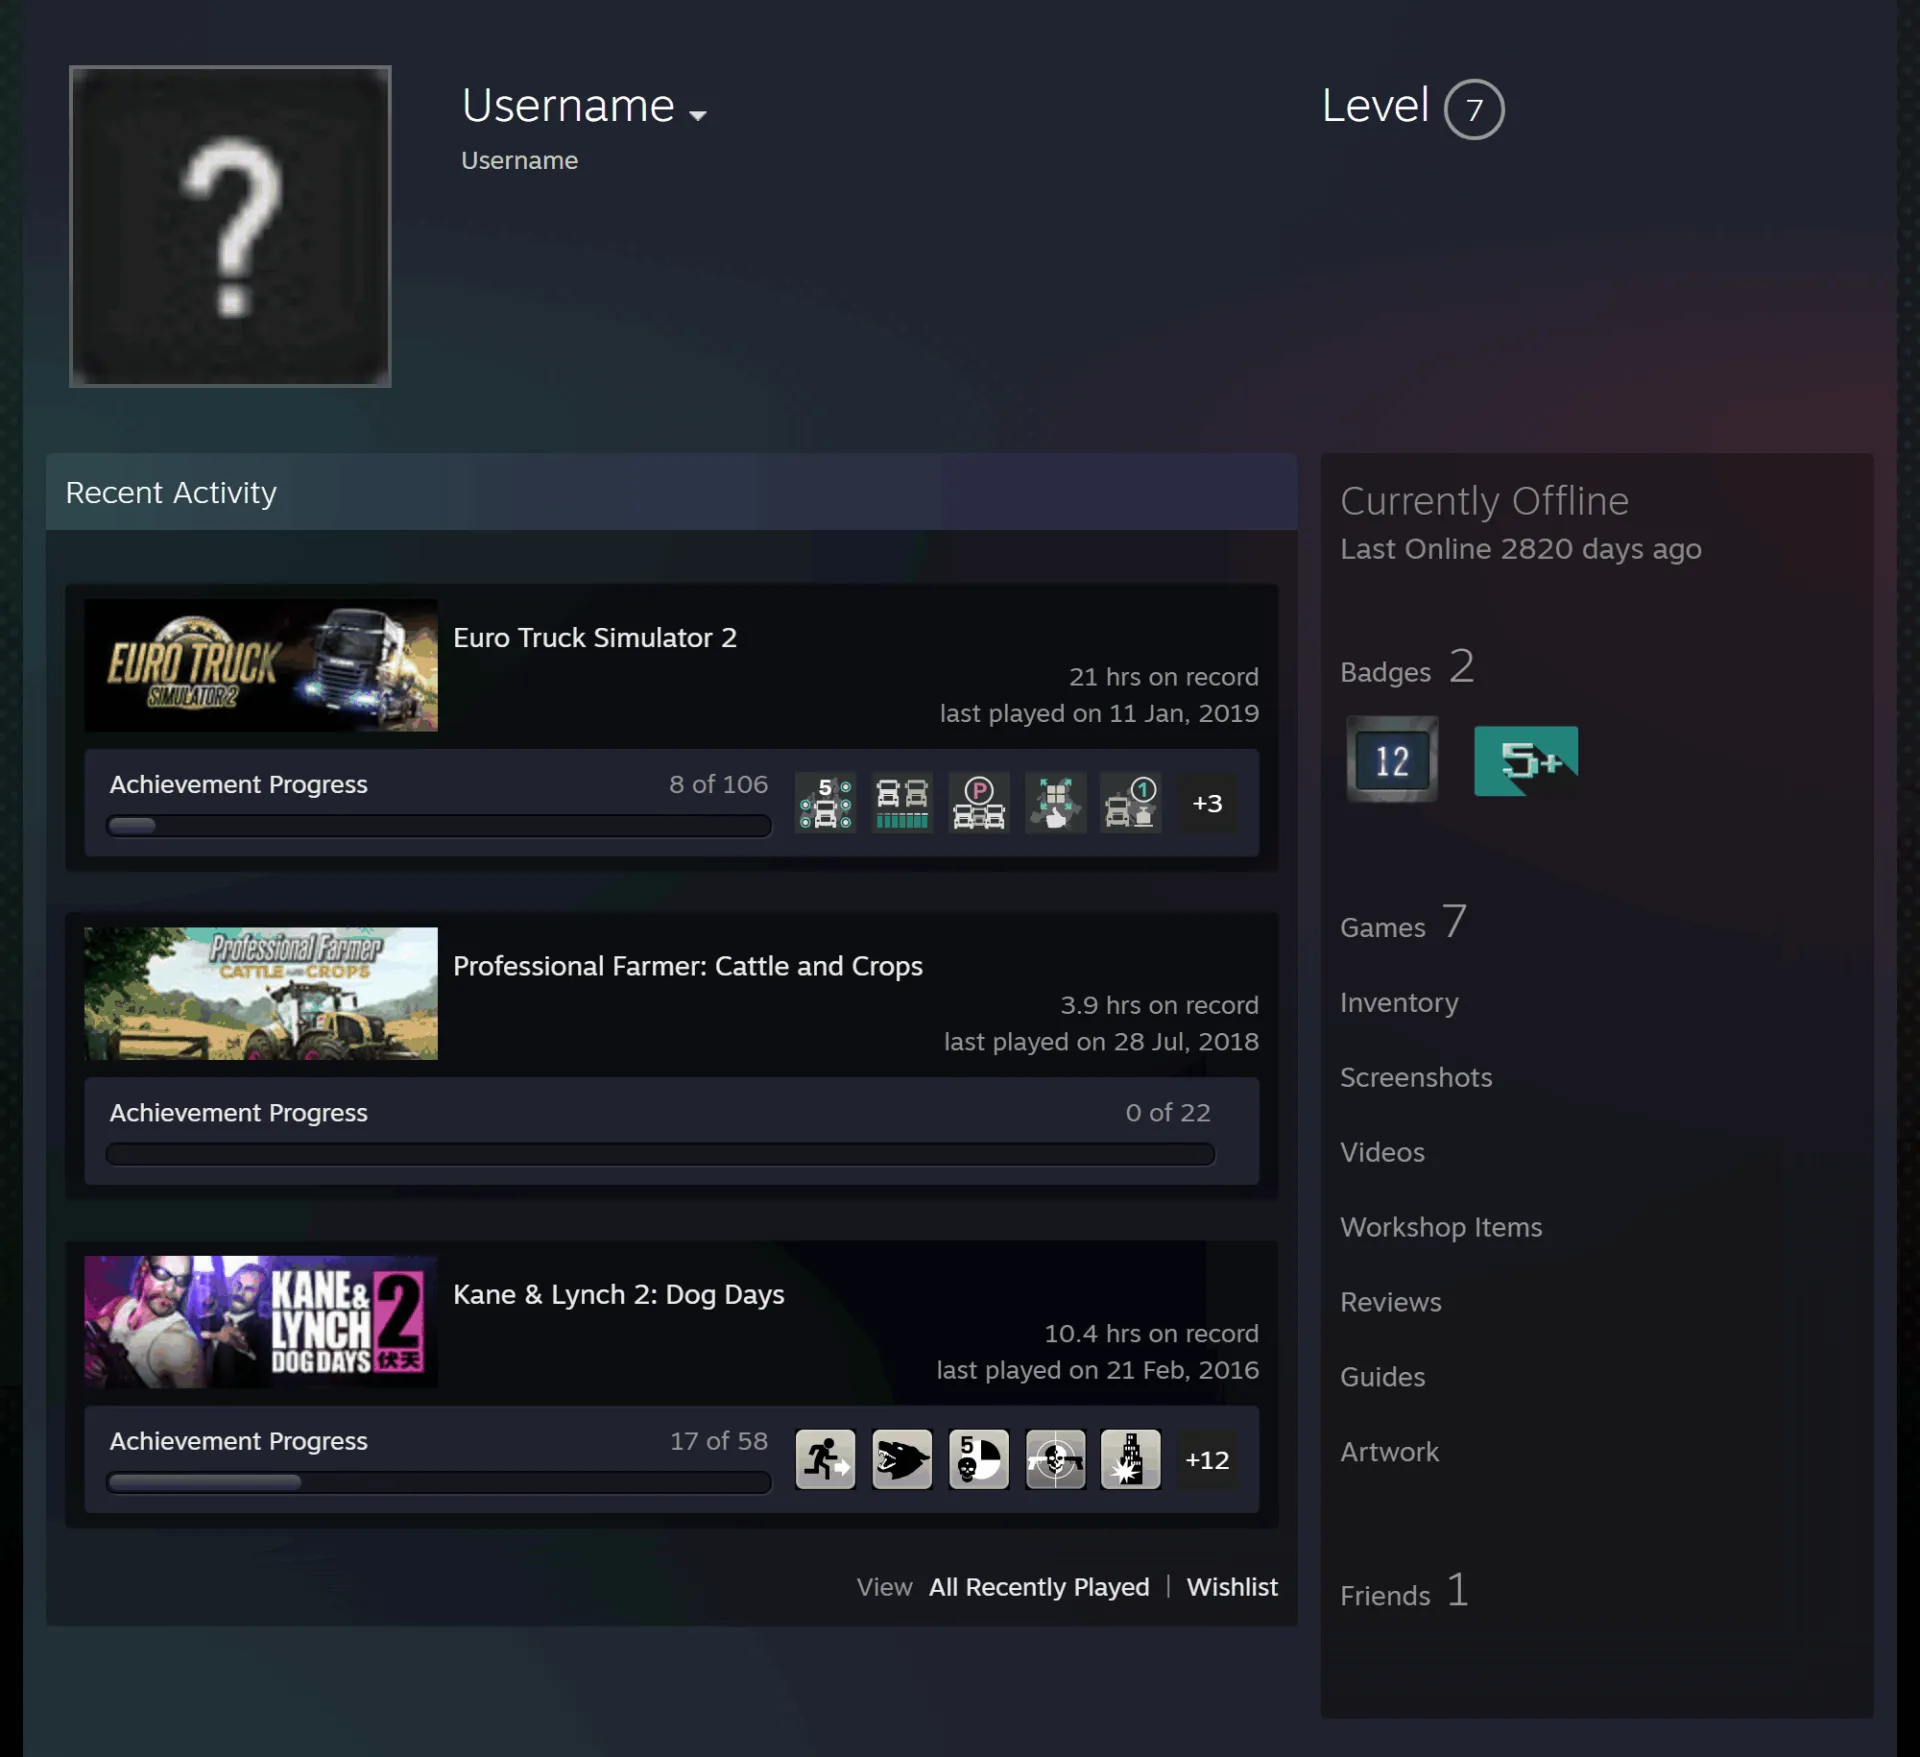Show +12 more Kane & Lynch achievements
Image resolution: width=1920 pixels, height=1757 pixels.
[1207, 1459]
